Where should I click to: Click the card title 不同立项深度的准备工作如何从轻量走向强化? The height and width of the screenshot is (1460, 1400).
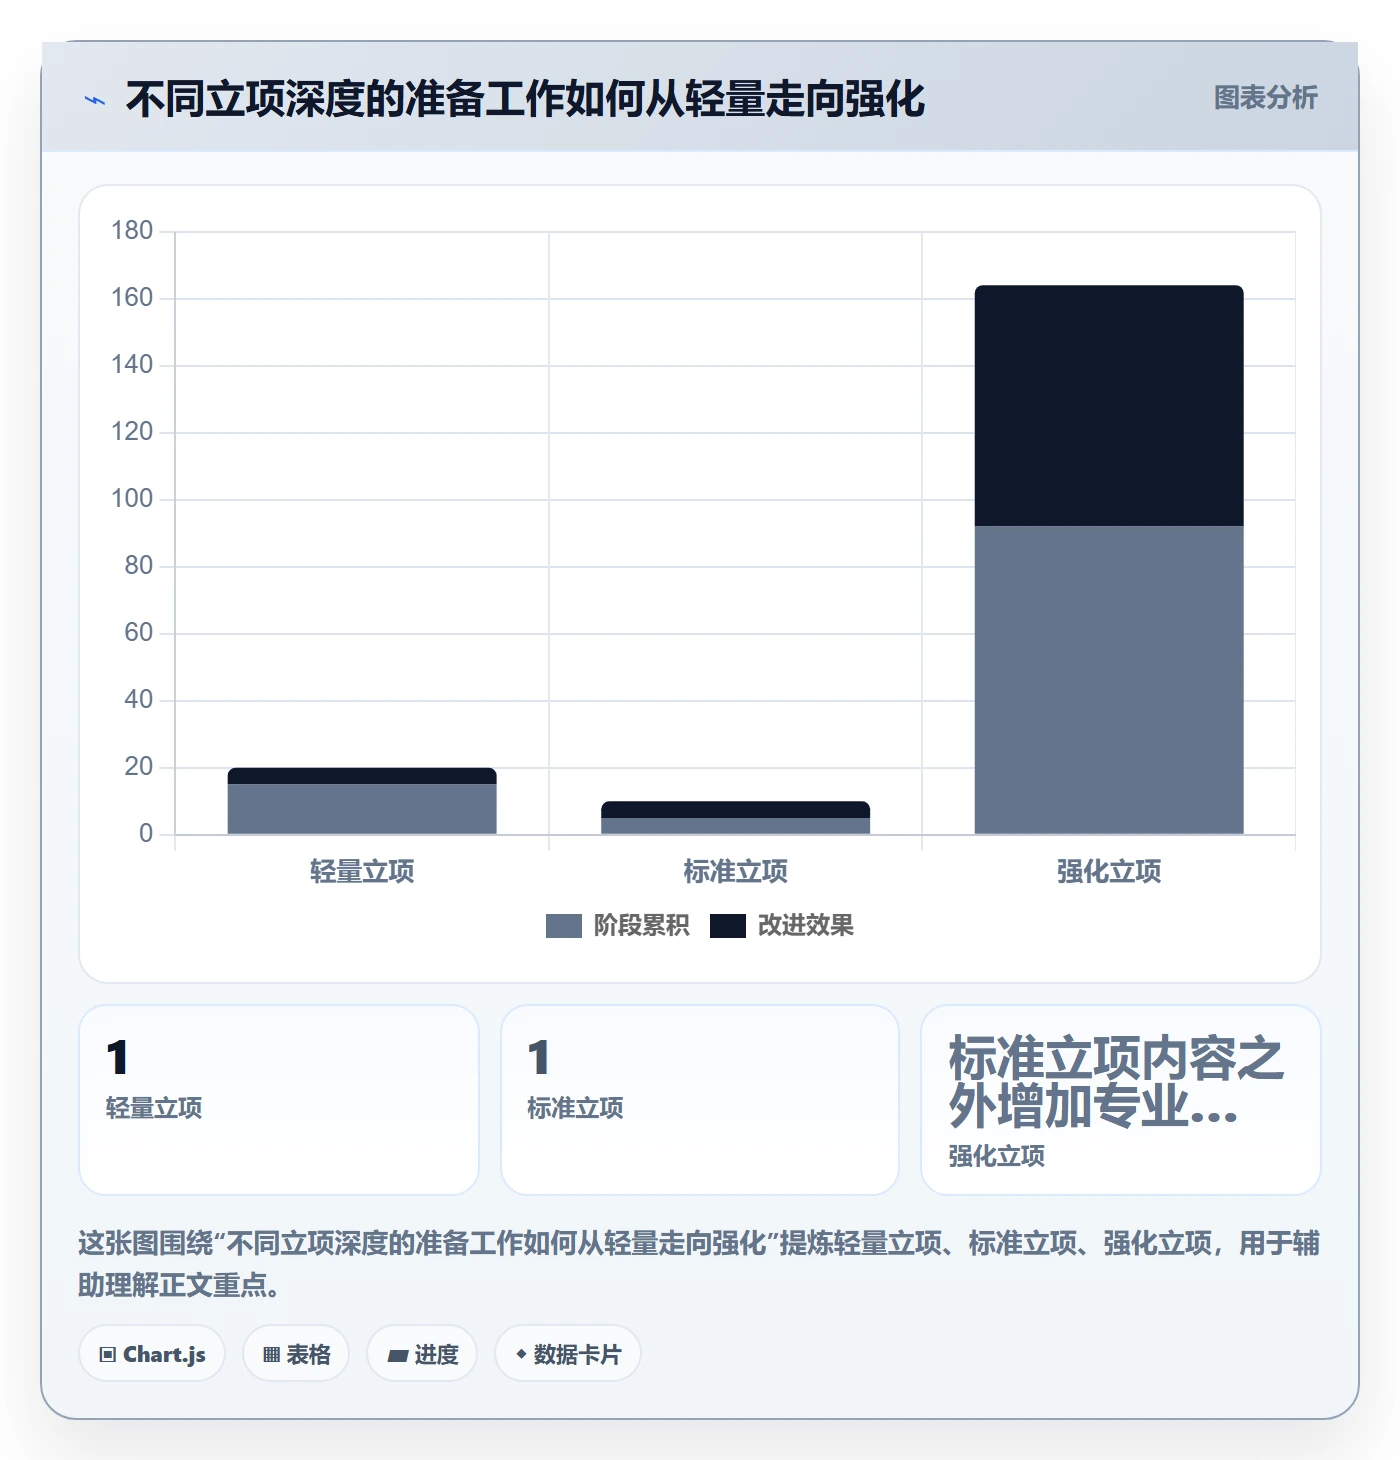[x=525, y=99]
